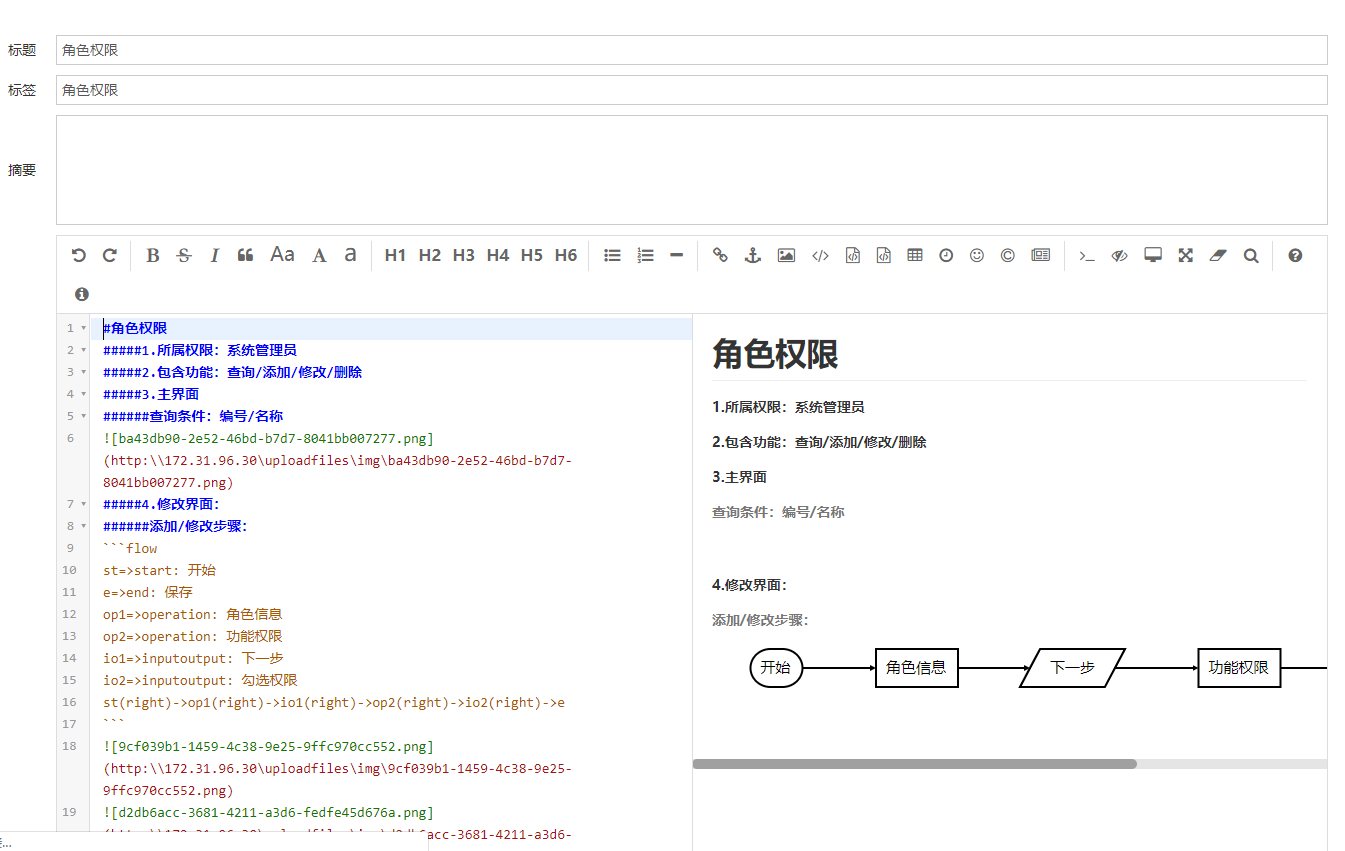Insert an anchor reference
This screenshot has height=851, width=1345.
[753, 256]
